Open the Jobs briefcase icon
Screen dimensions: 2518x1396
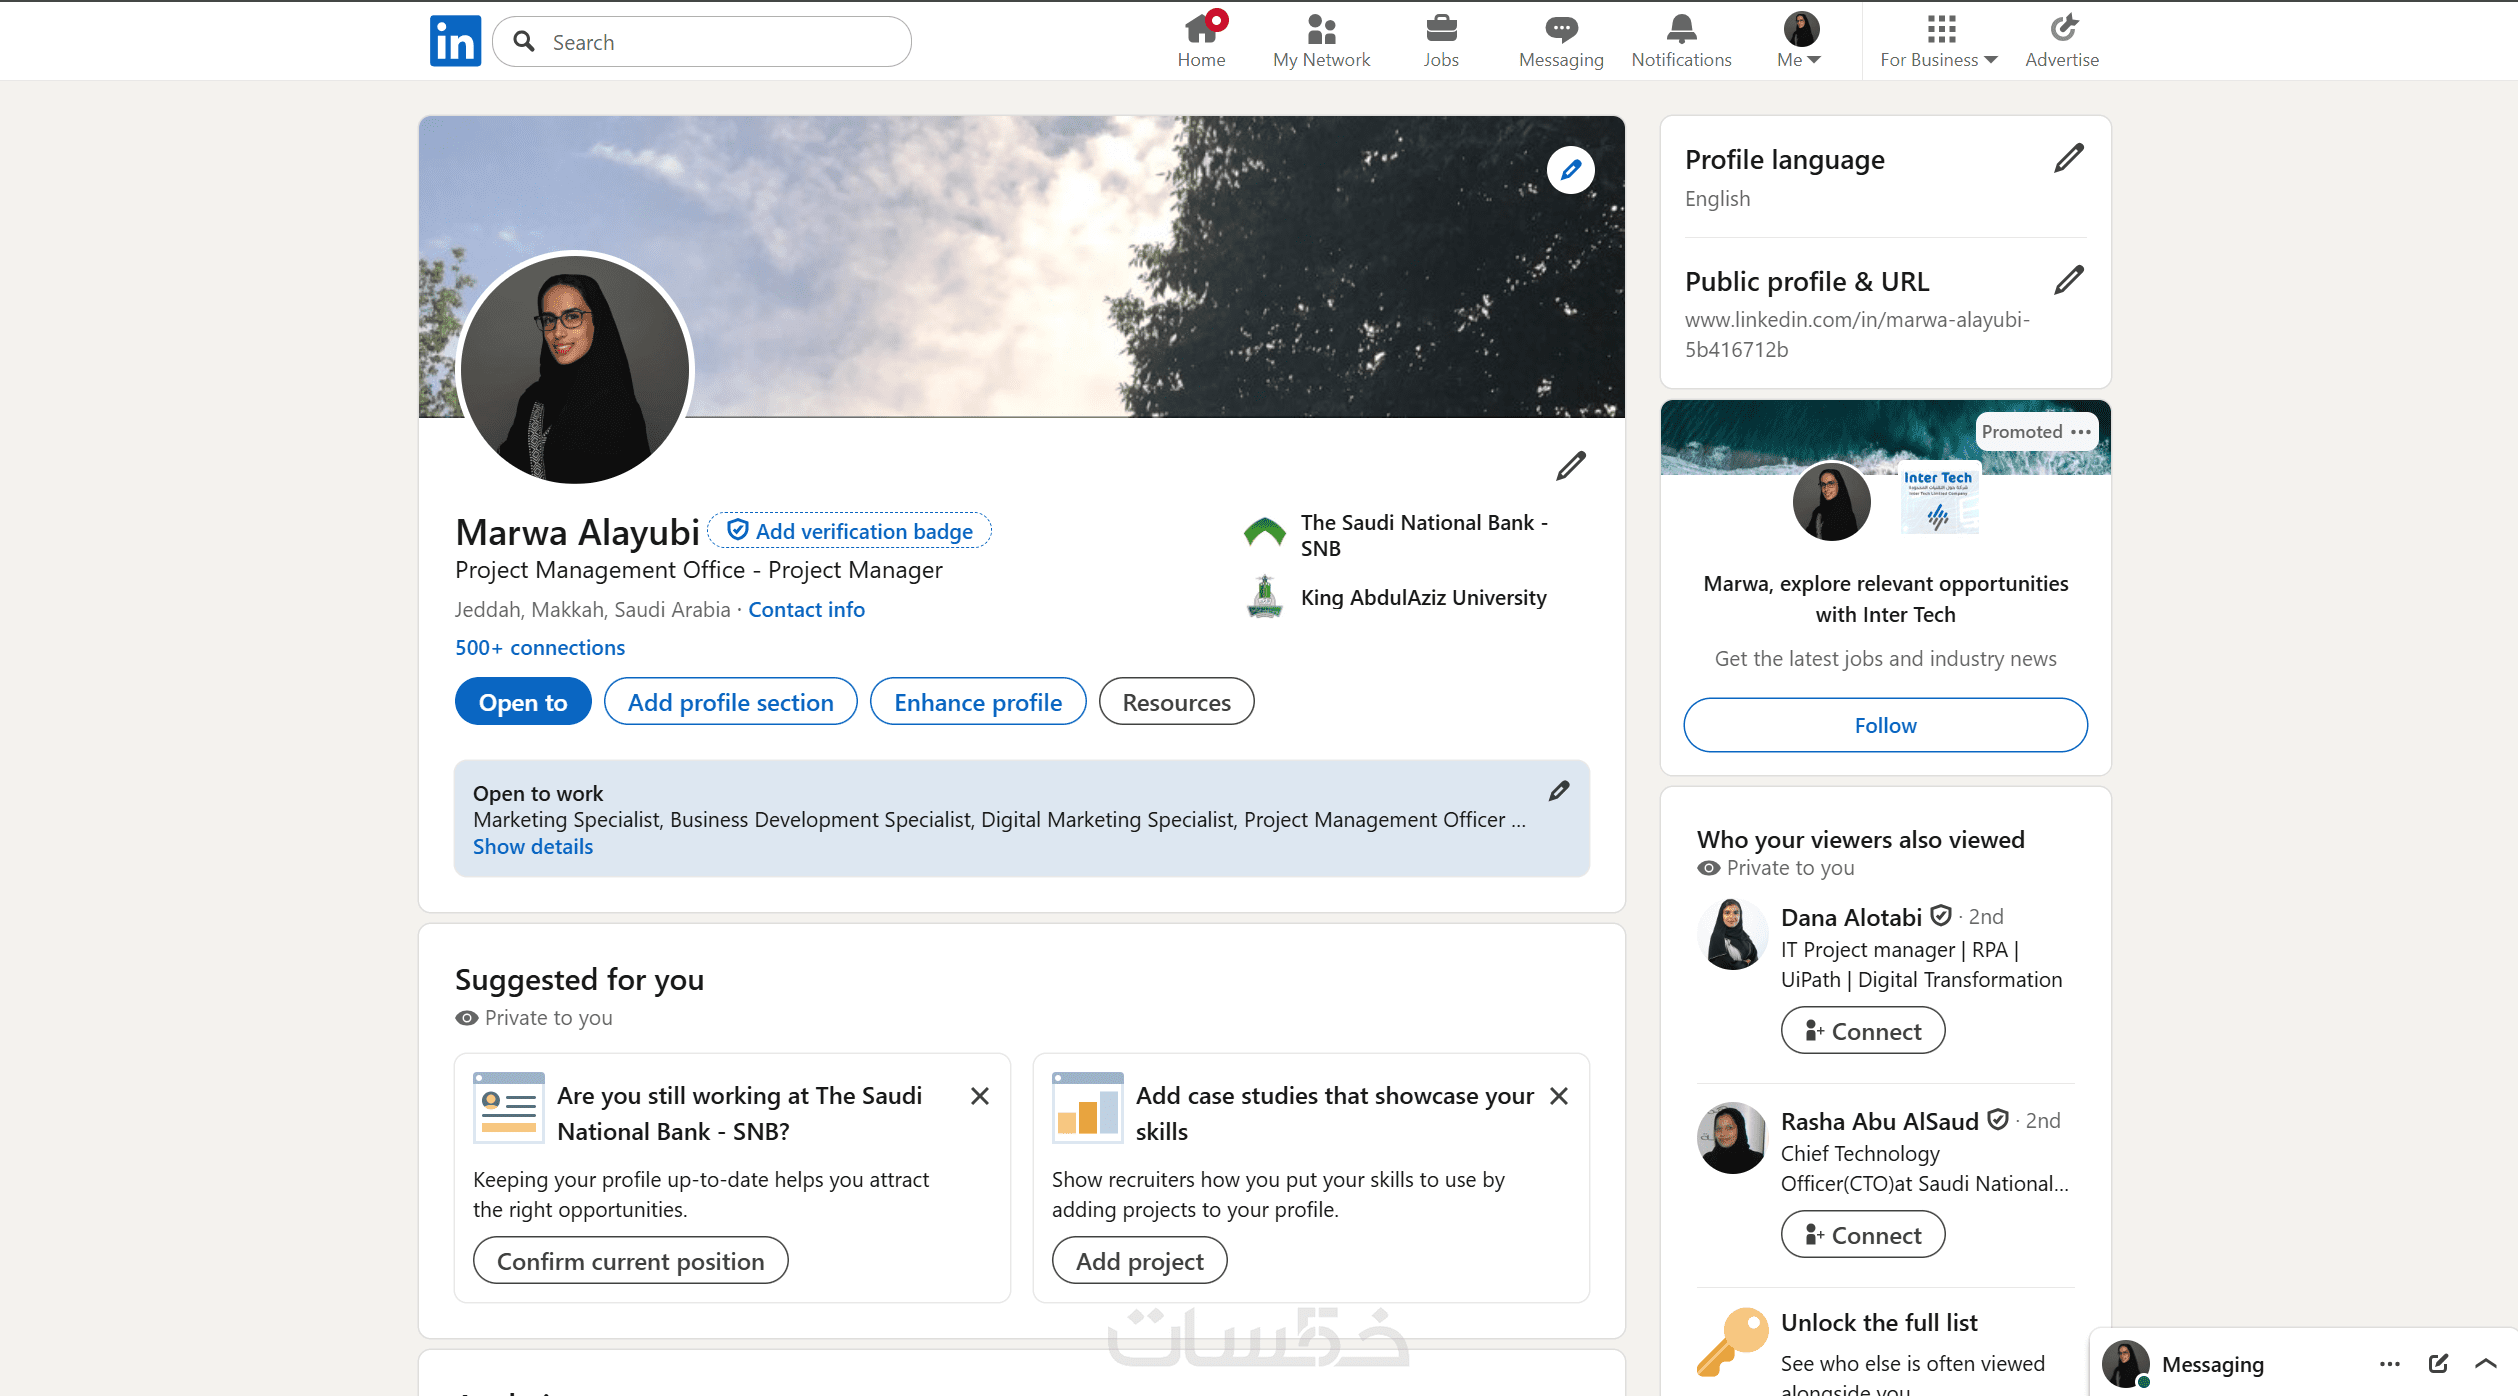(1441, 41)
